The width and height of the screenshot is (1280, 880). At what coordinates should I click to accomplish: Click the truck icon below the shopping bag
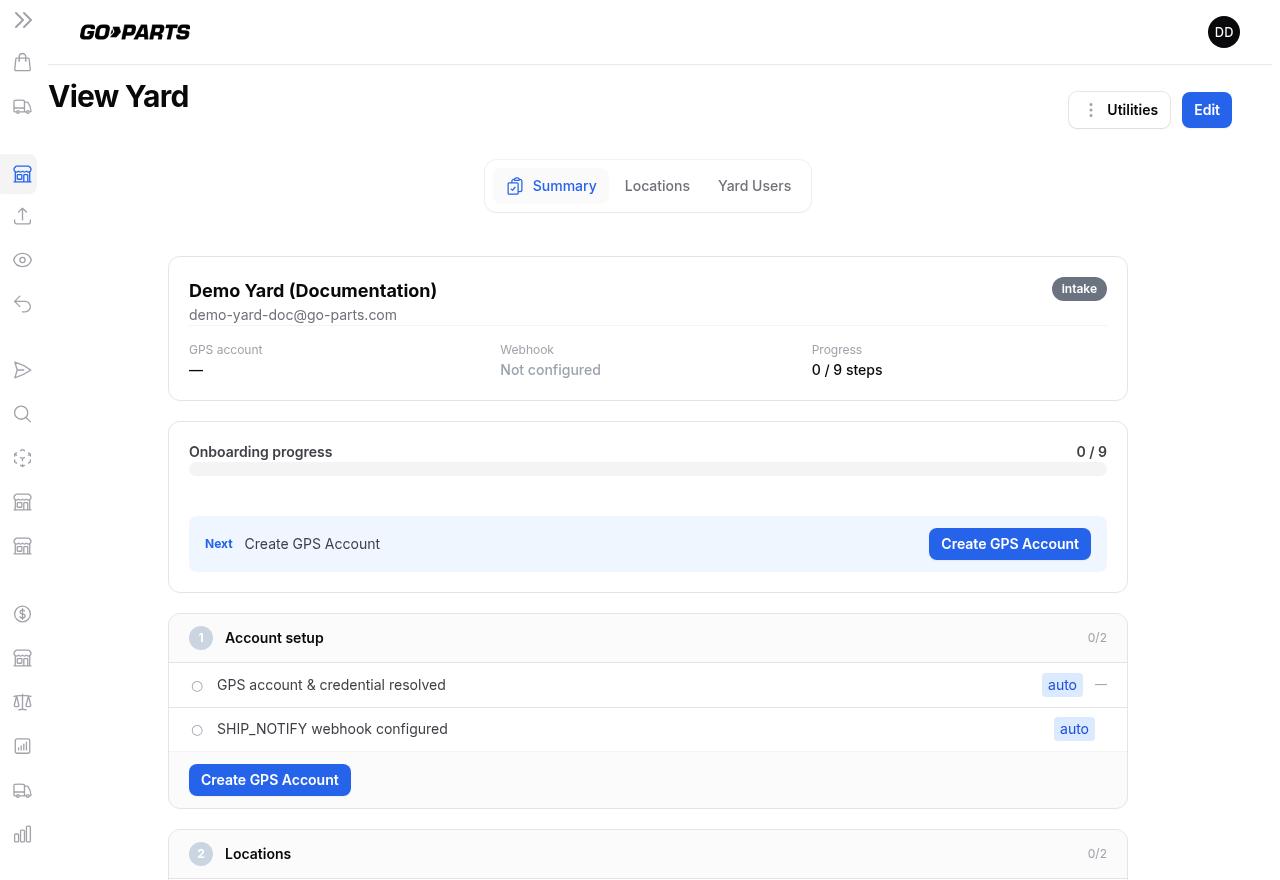tap(22, 107)
